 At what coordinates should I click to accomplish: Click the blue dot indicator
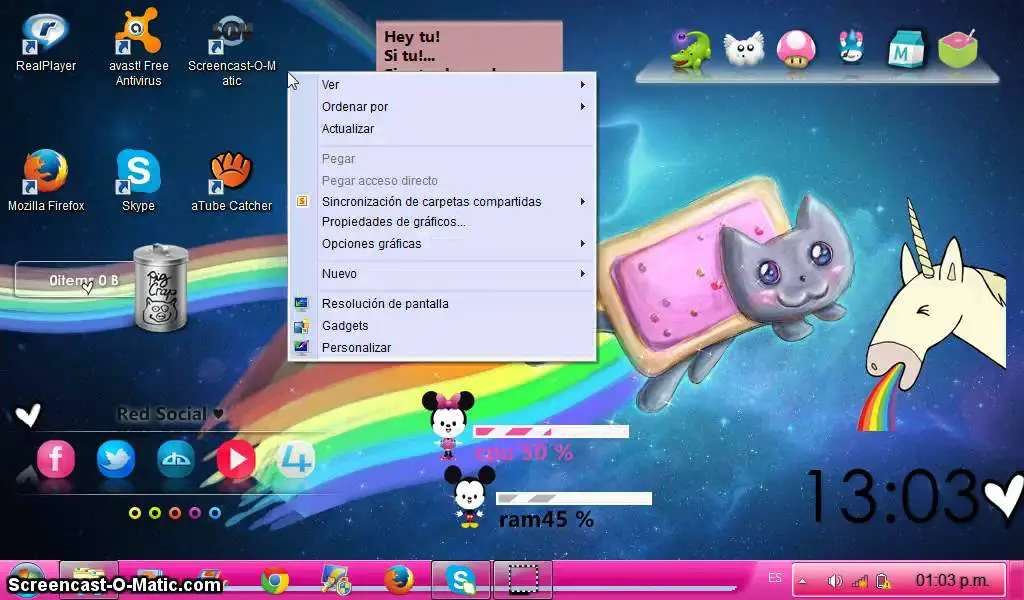(215, 513)
